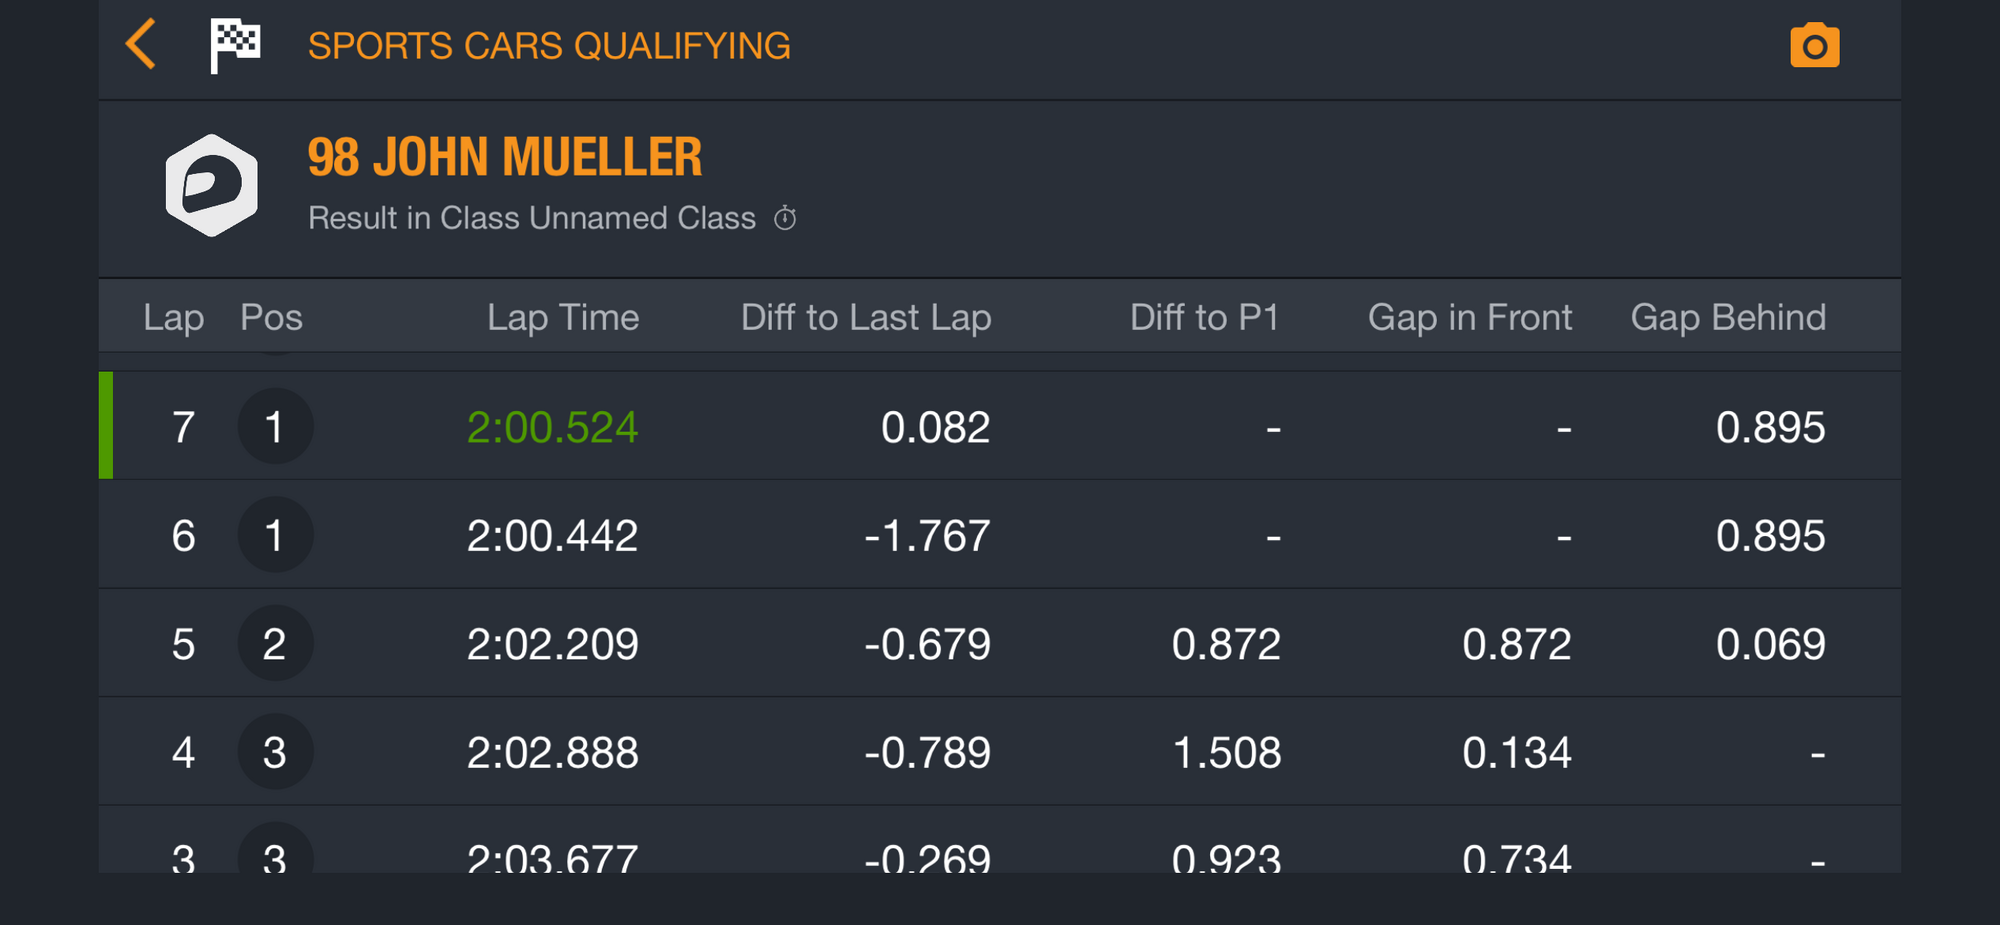Tap the orange back arrow

pos(141,44)
